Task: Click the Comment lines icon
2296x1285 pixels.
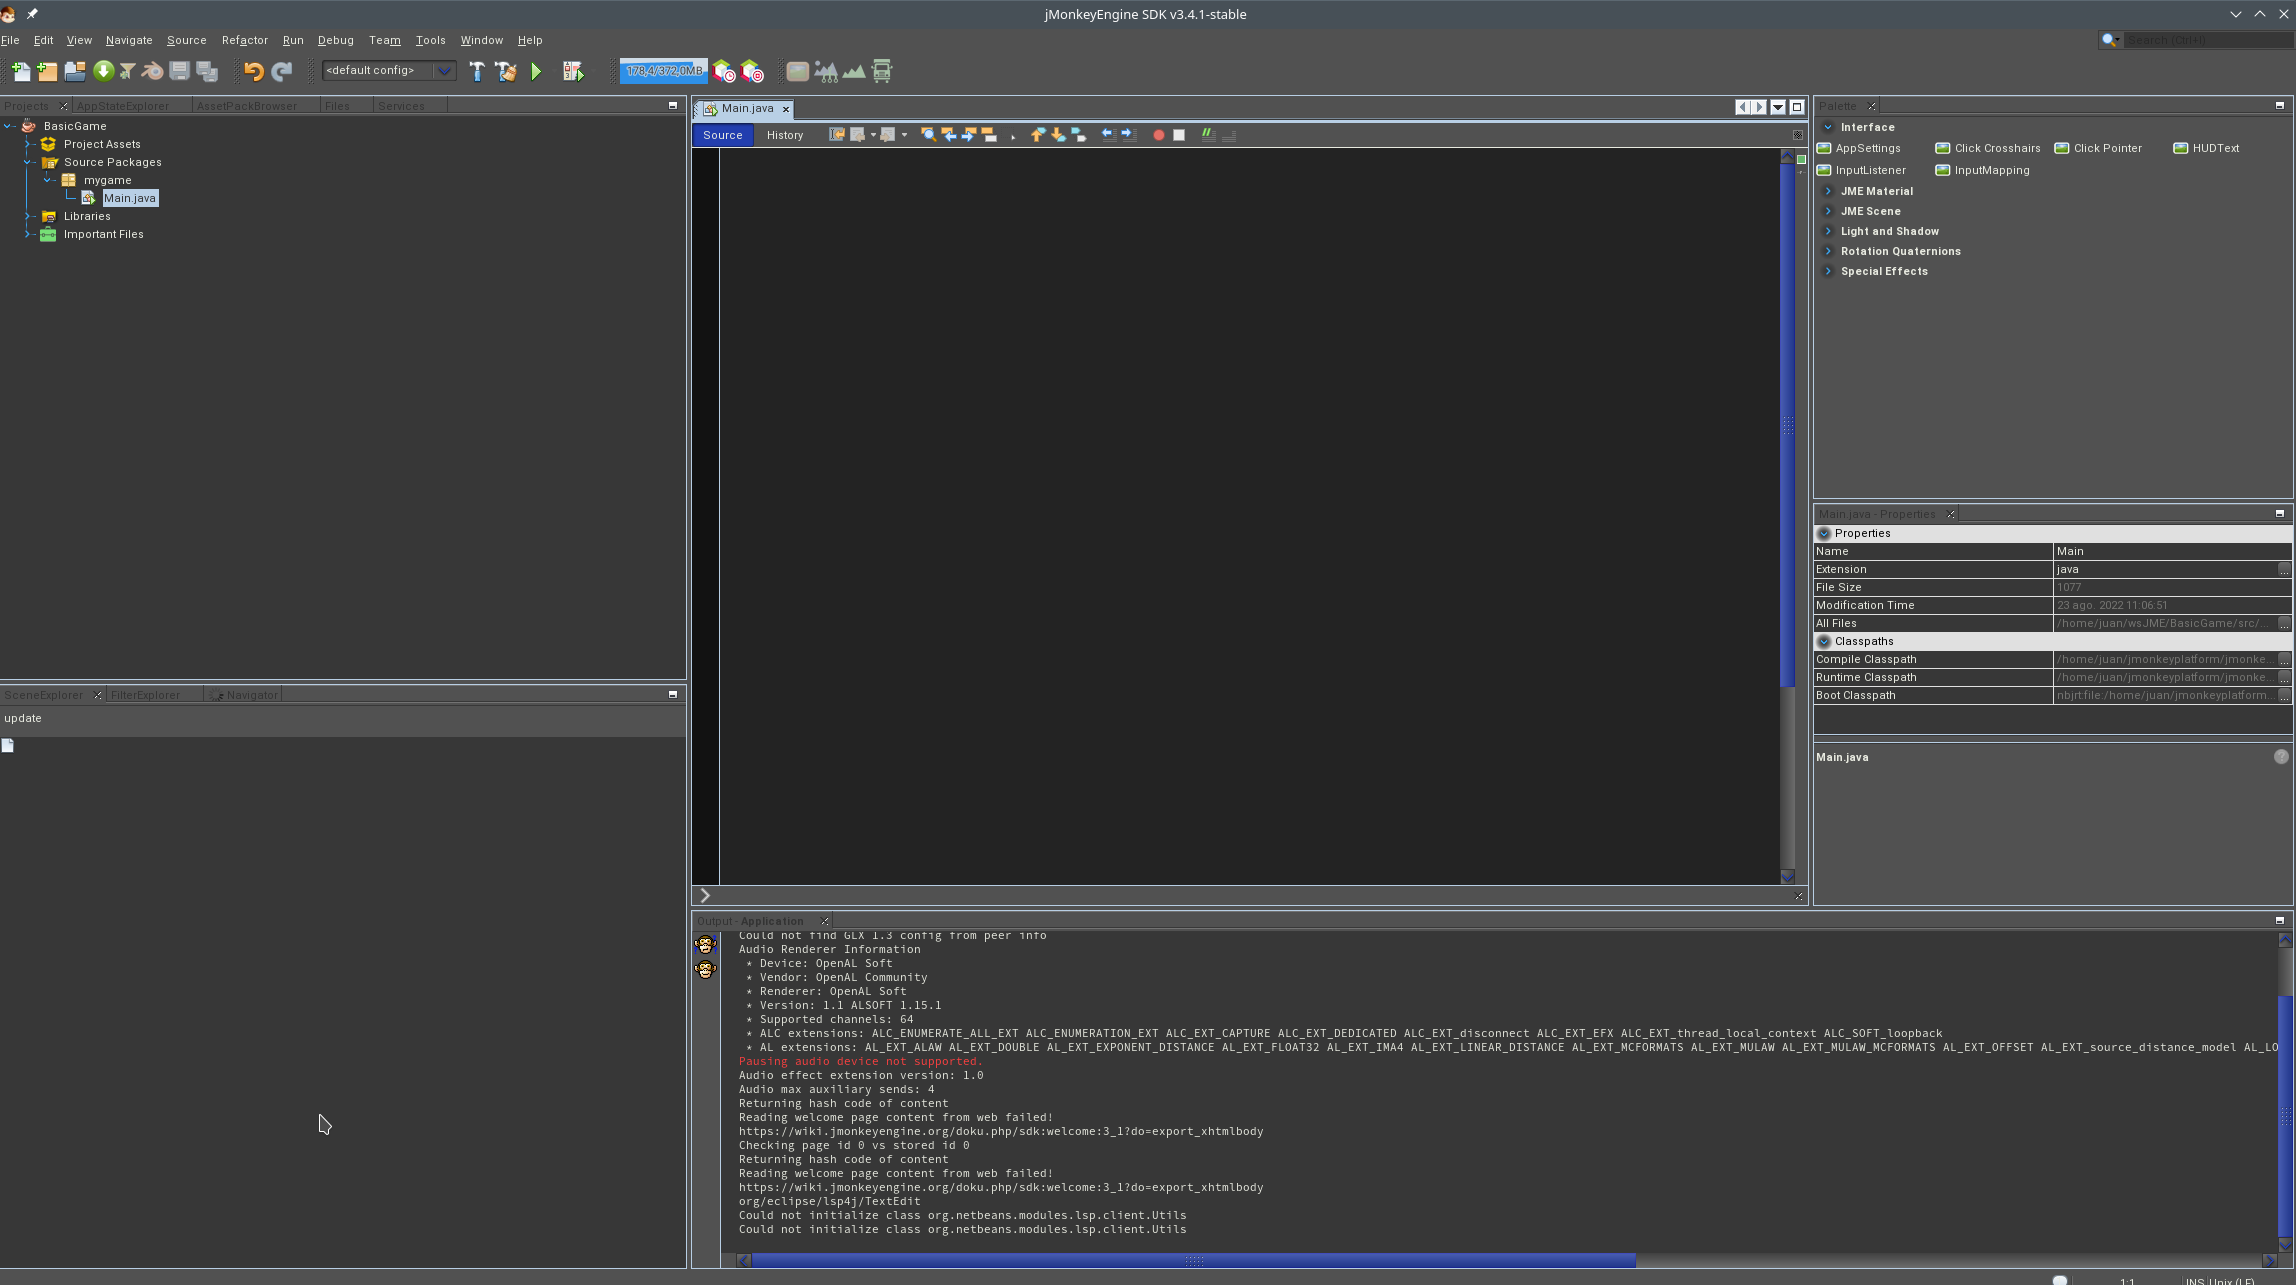Action: 1209,135
